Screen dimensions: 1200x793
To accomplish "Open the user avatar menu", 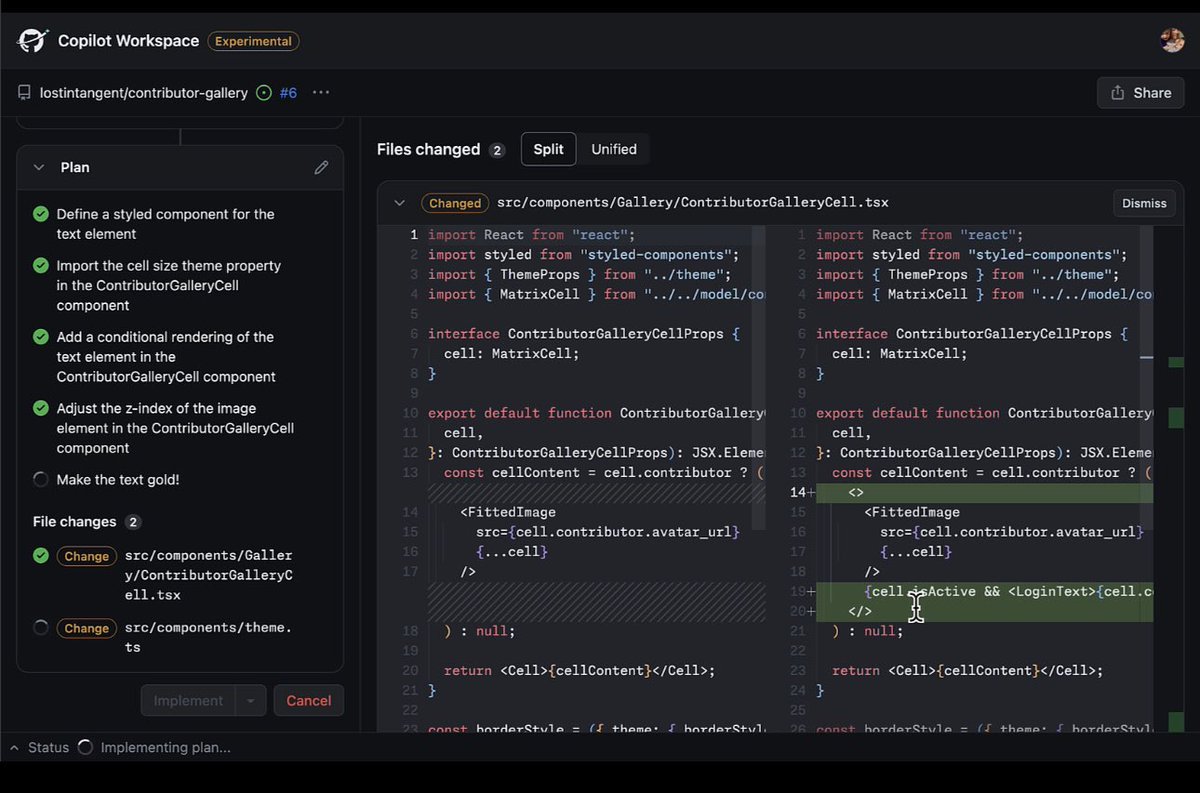I will tap(1172, 40).
